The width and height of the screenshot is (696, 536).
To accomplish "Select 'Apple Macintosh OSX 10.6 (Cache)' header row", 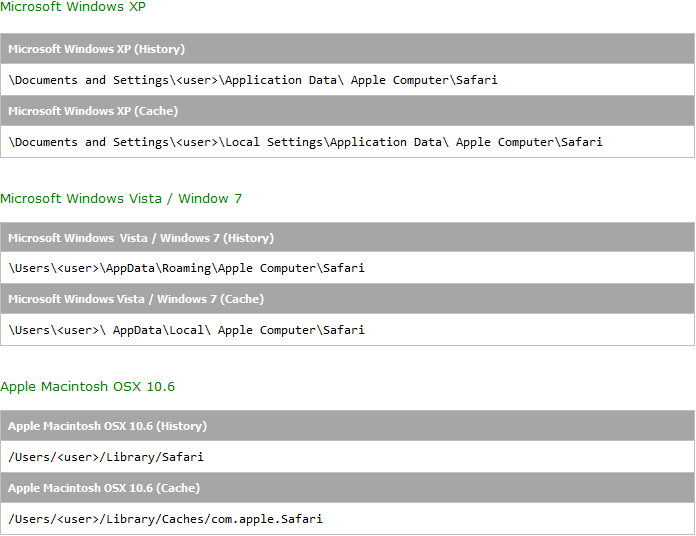I will (x=348, y=488).
